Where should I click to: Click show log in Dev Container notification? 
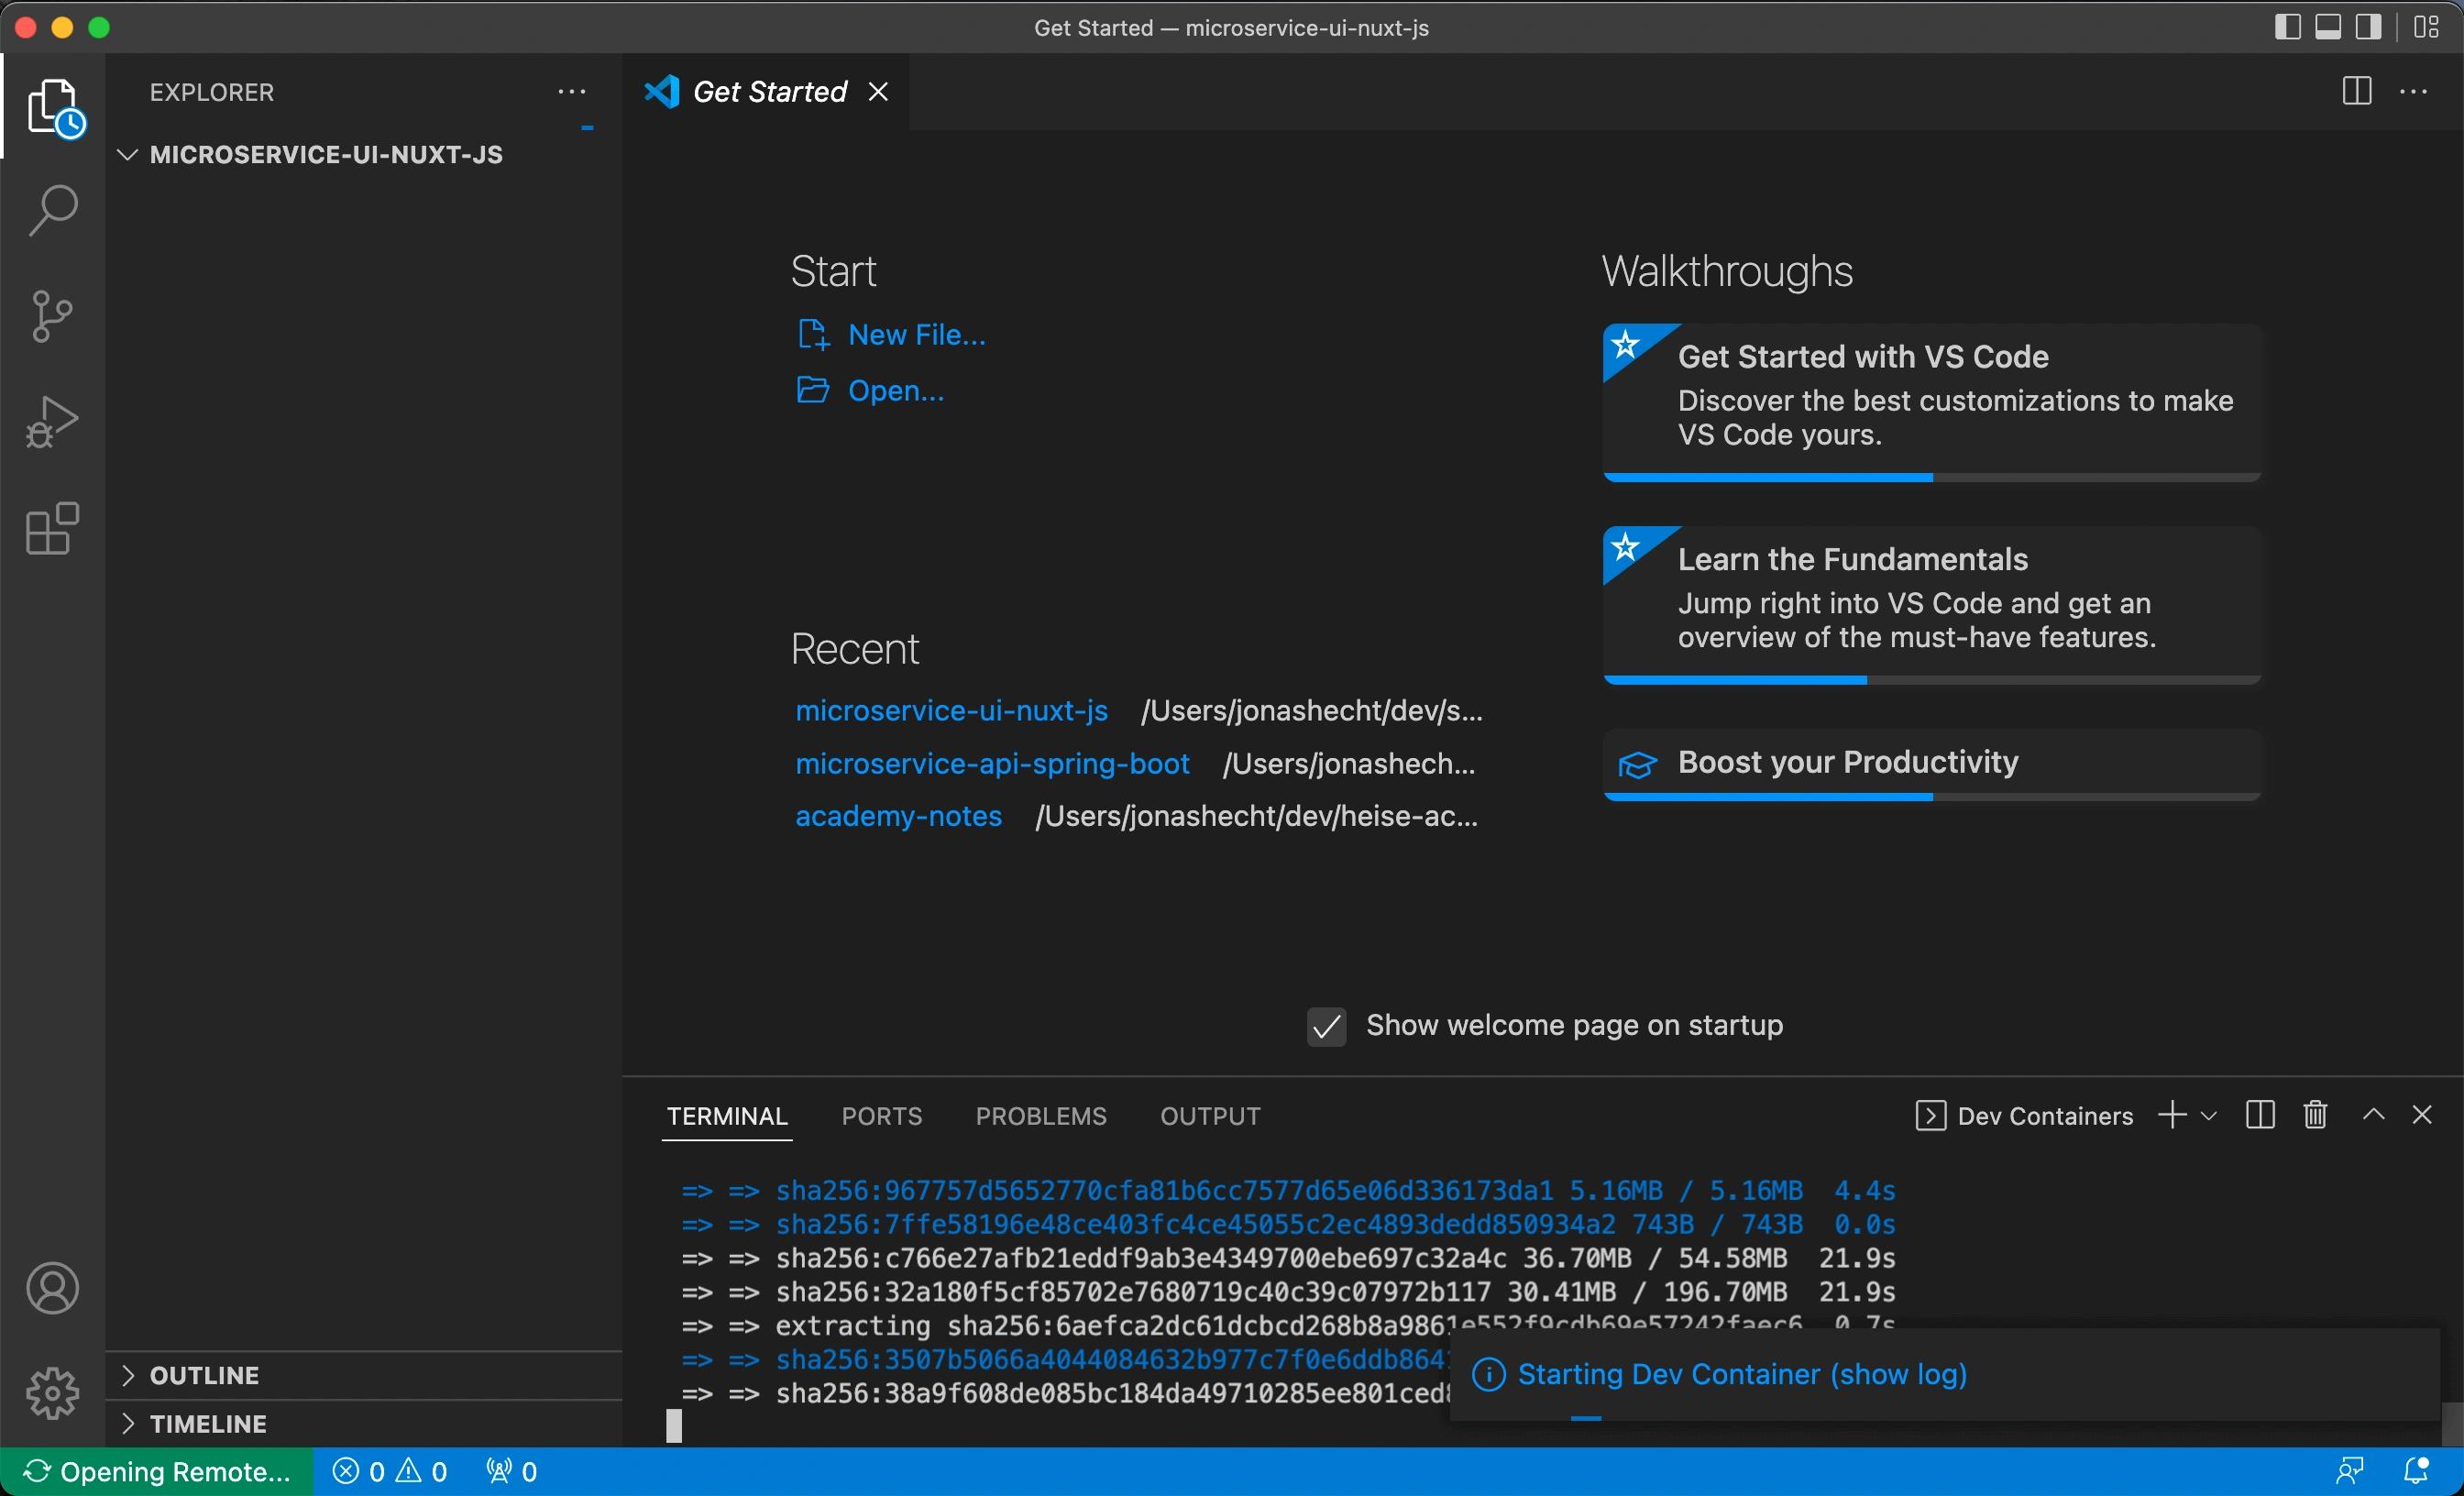1898,1375
